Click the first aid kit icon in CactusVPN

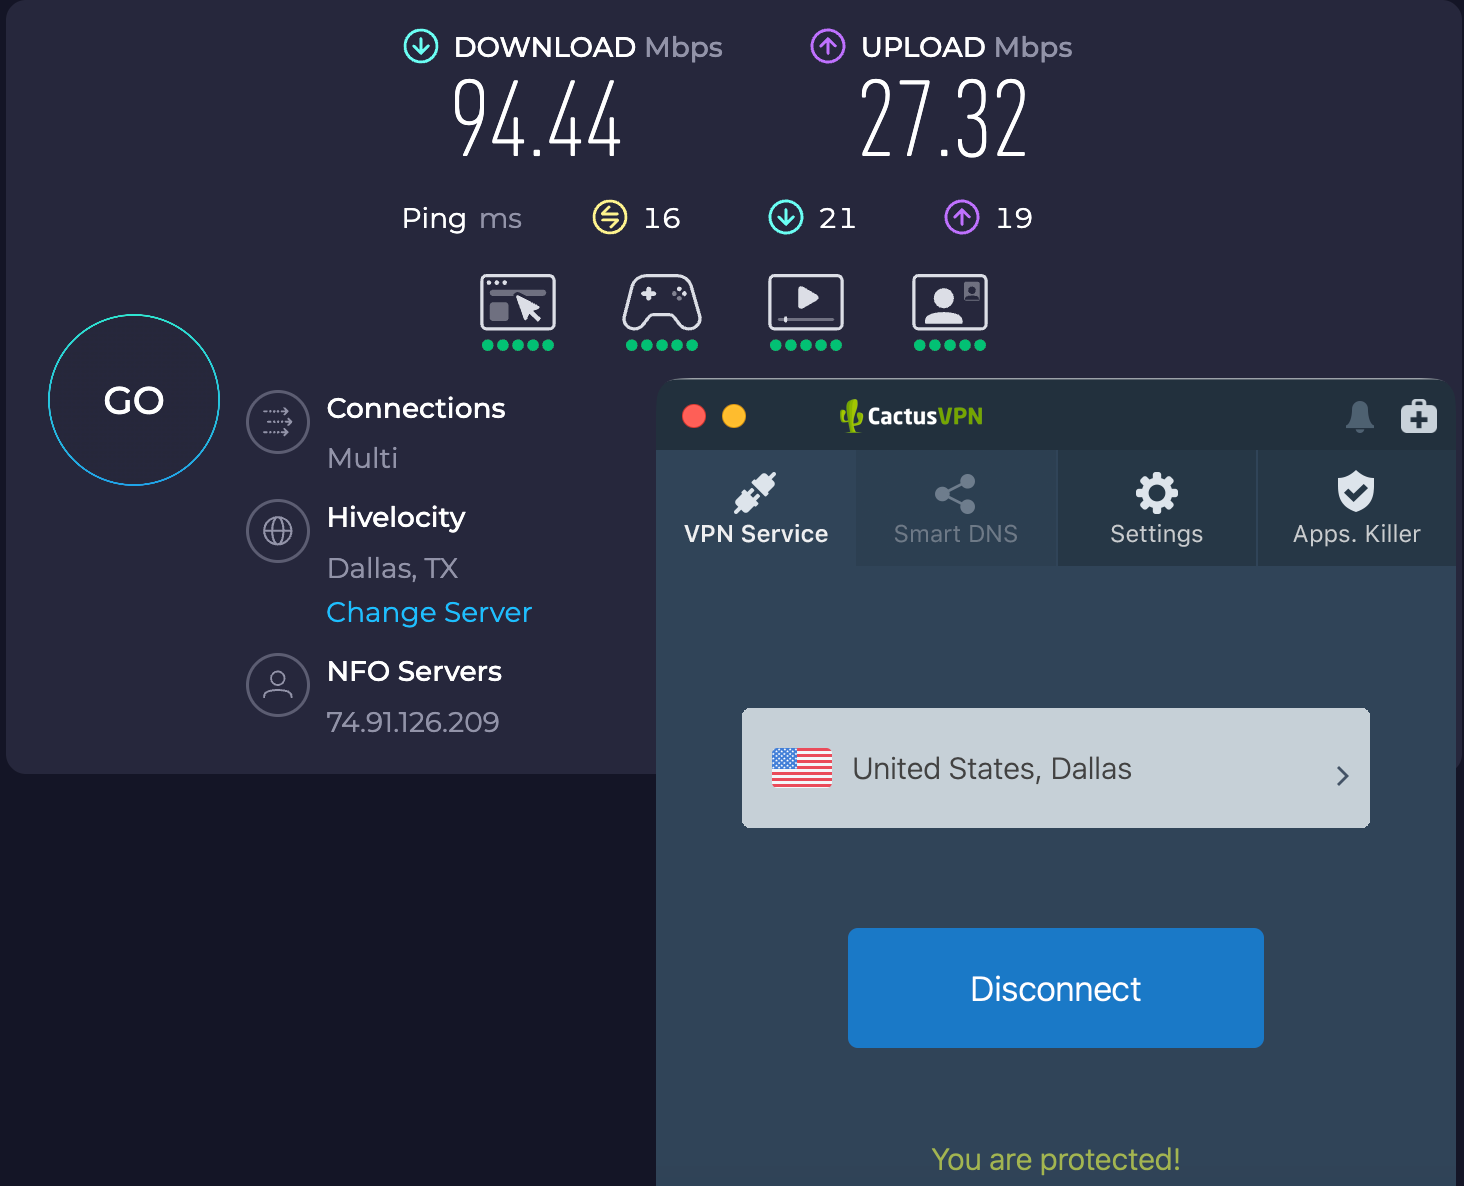click(1418, 416)
